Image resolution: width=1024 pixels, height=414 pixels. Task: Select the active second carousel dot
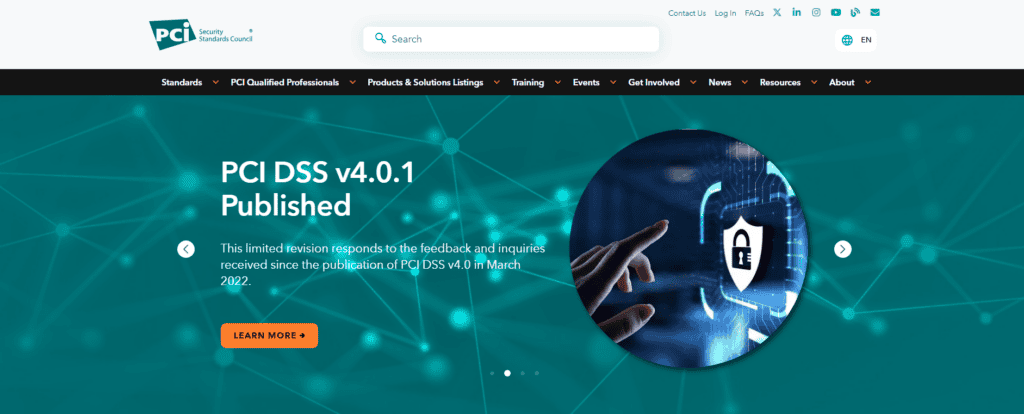pos(507,374)
